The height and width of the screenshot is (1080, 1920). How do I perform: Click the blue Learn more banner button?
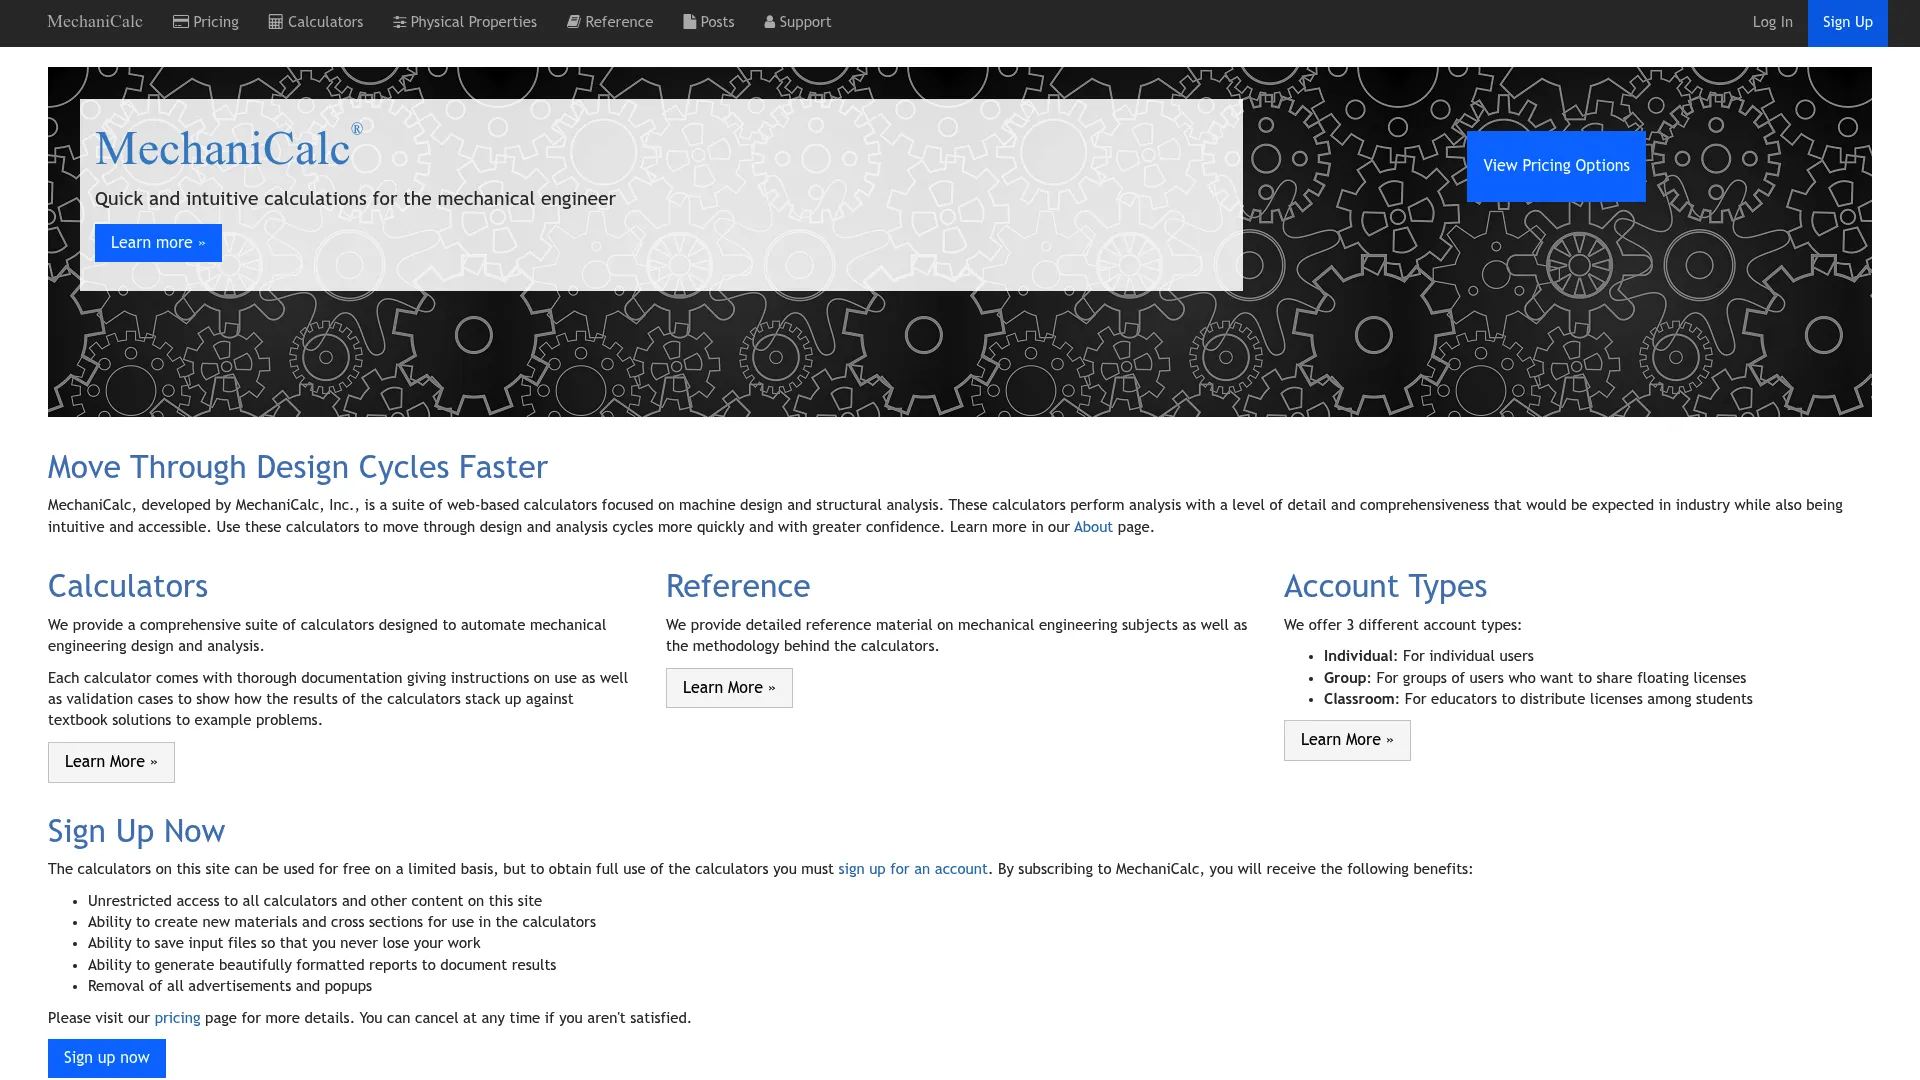(158, 243)
